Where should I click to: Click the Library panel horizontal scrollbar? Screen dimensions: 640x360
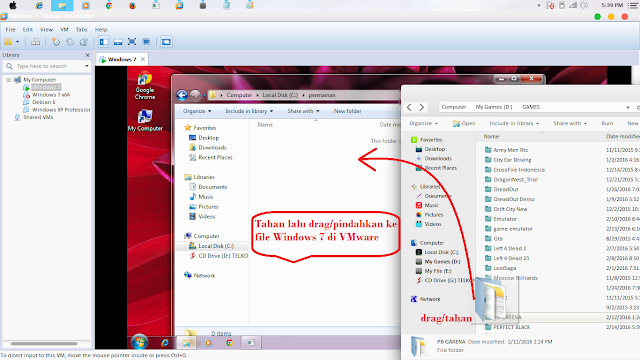point(44,344)
